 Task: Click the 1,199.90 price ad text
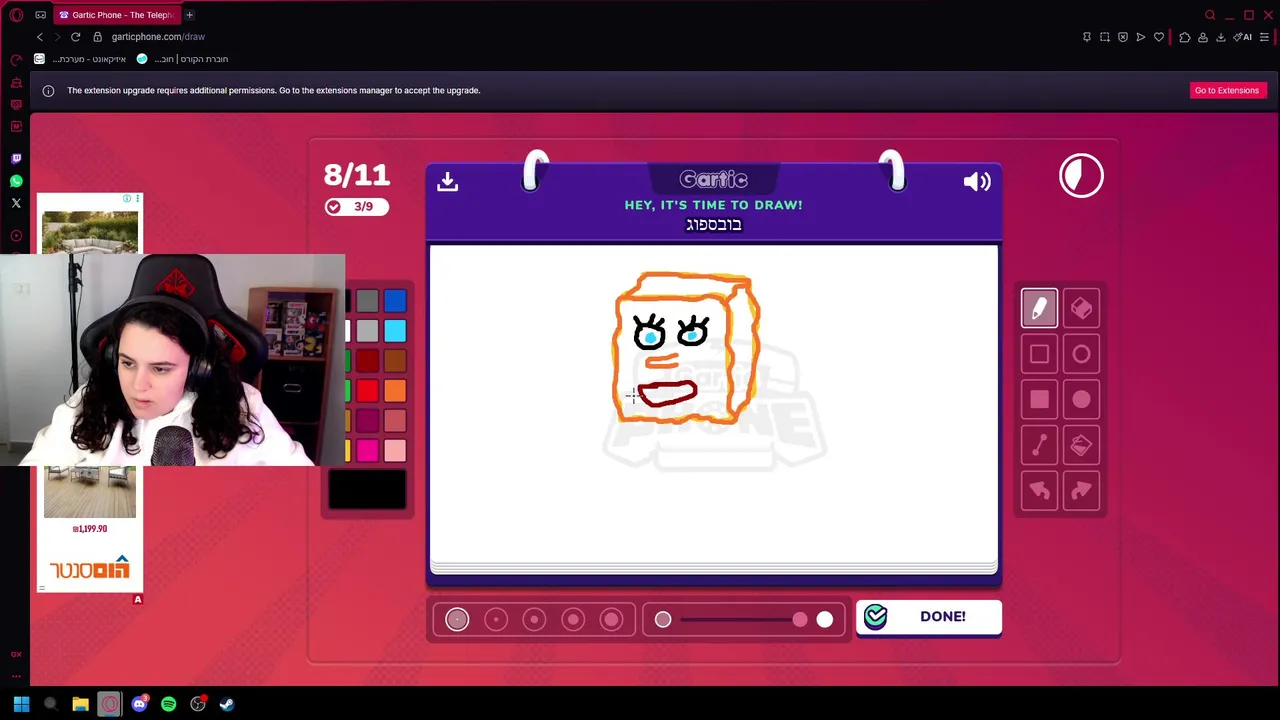(x=90, y=529)
